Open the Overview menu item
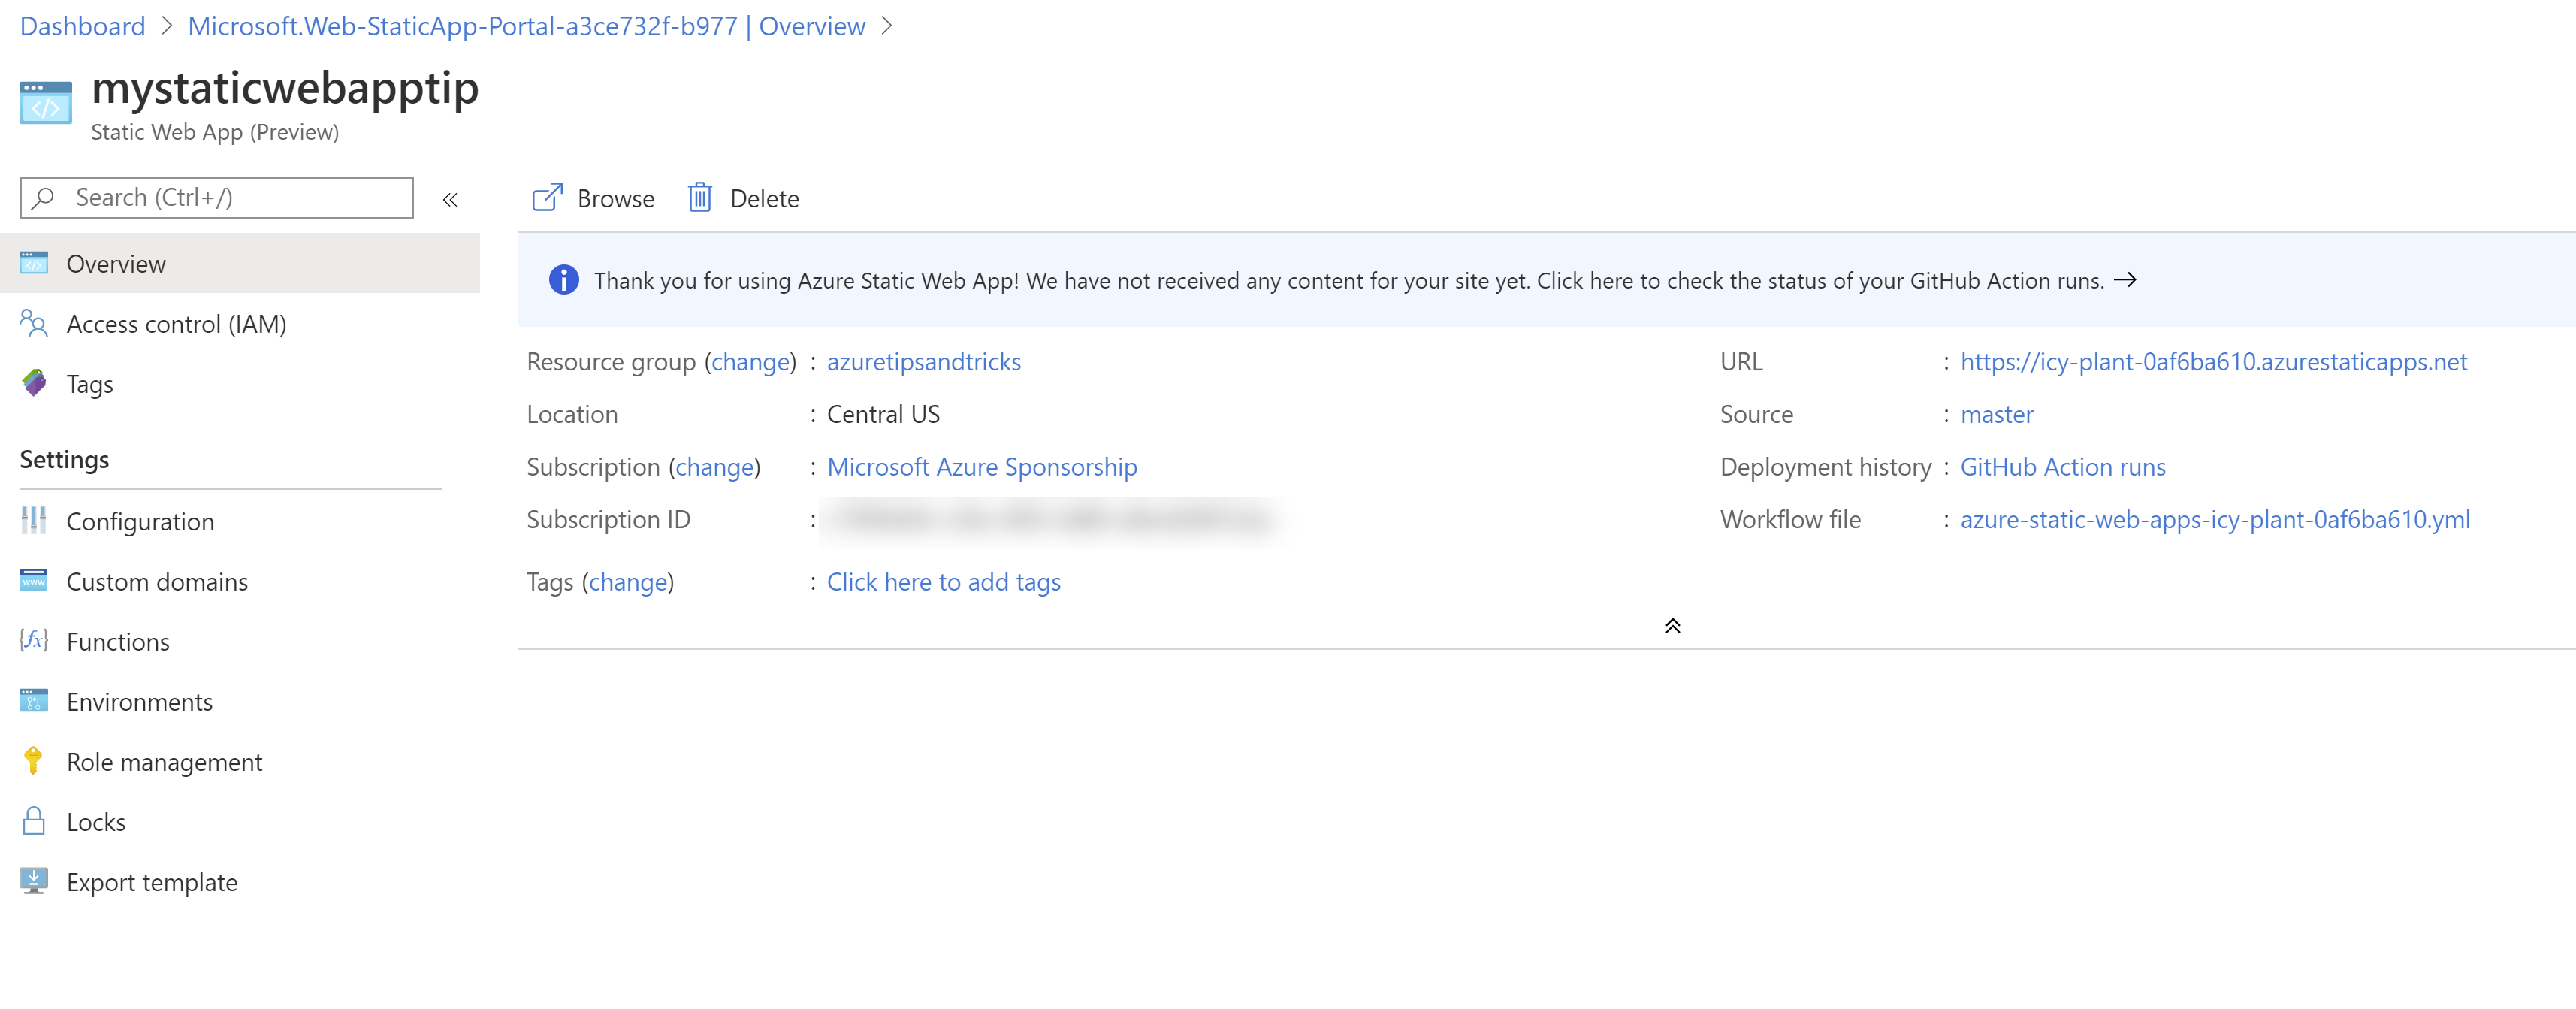2576x1009 pixels. (240, 264)
